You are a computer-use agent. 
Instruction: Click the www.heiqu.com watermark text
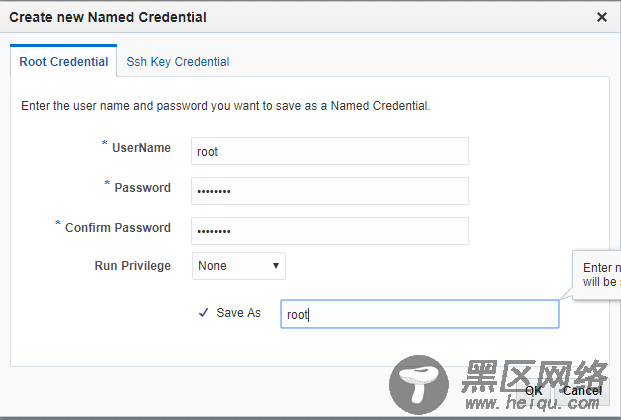pos(532,403)
